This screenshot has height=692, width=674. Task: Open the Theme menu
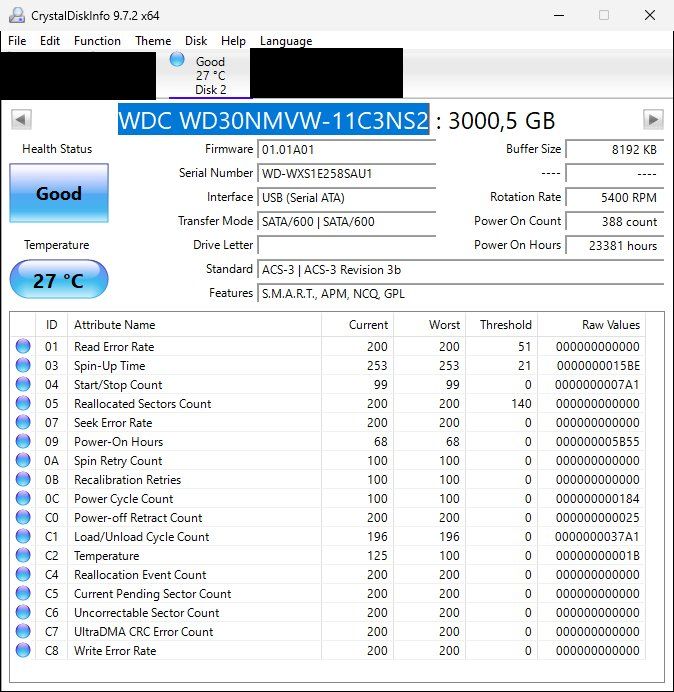[153, 41]
